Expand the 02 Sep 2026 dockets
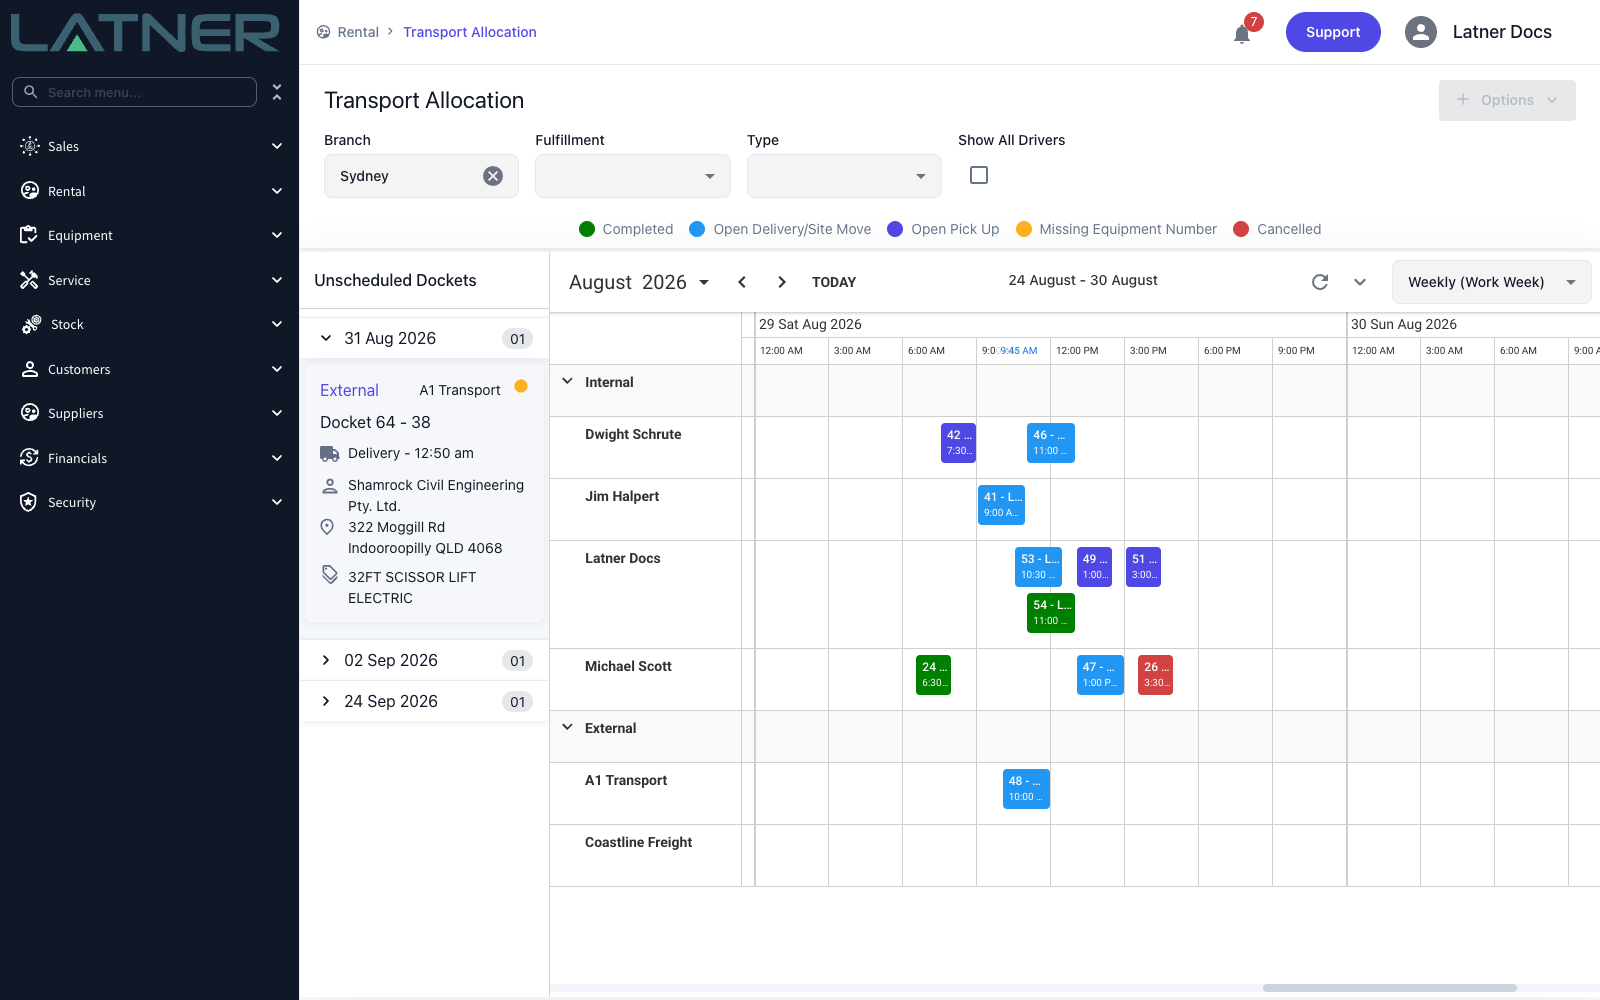Screen dimensions: 1600x1000 point(326,660)
